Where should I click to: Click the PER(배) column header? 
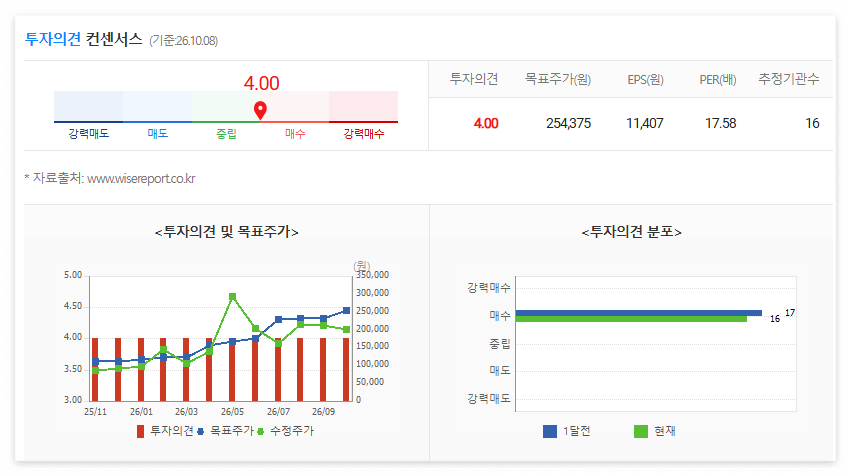coord(717,80)
